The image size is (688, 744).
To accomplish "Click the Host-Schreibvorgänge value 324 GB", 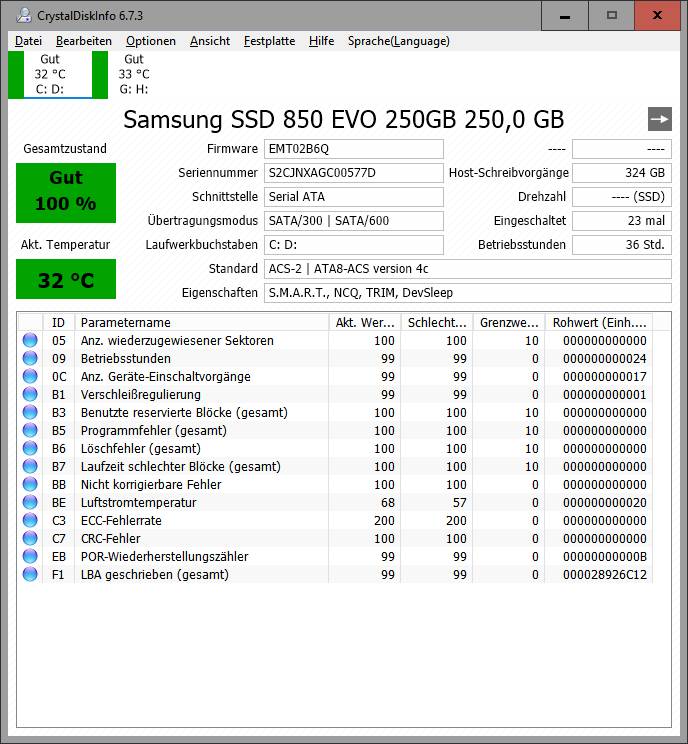I will (622, 173).
